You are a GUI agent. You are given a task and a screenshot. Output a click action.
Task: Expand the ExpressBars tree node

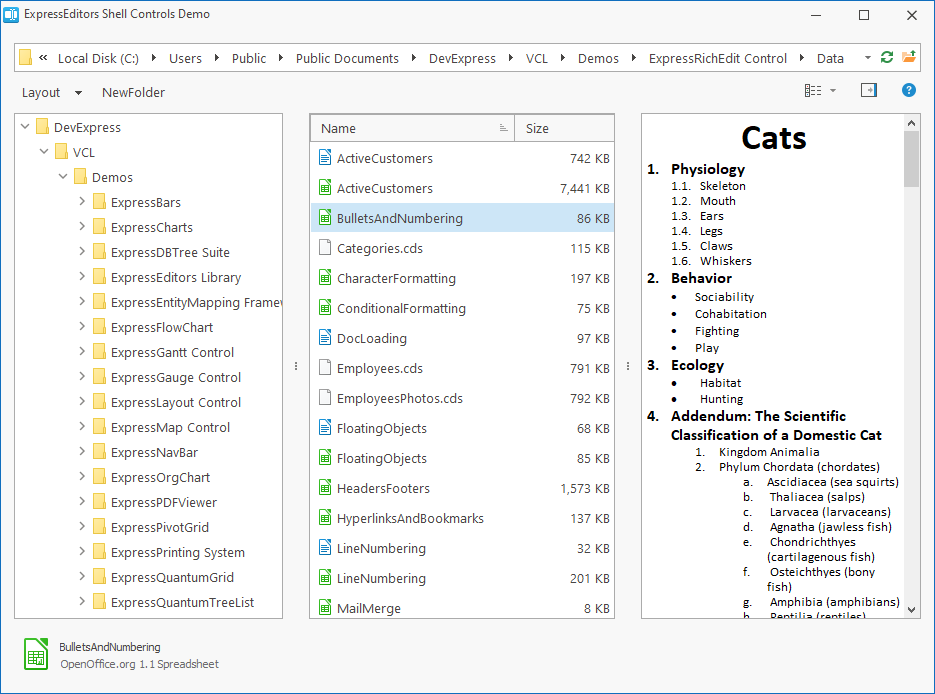tap(81, 202)
